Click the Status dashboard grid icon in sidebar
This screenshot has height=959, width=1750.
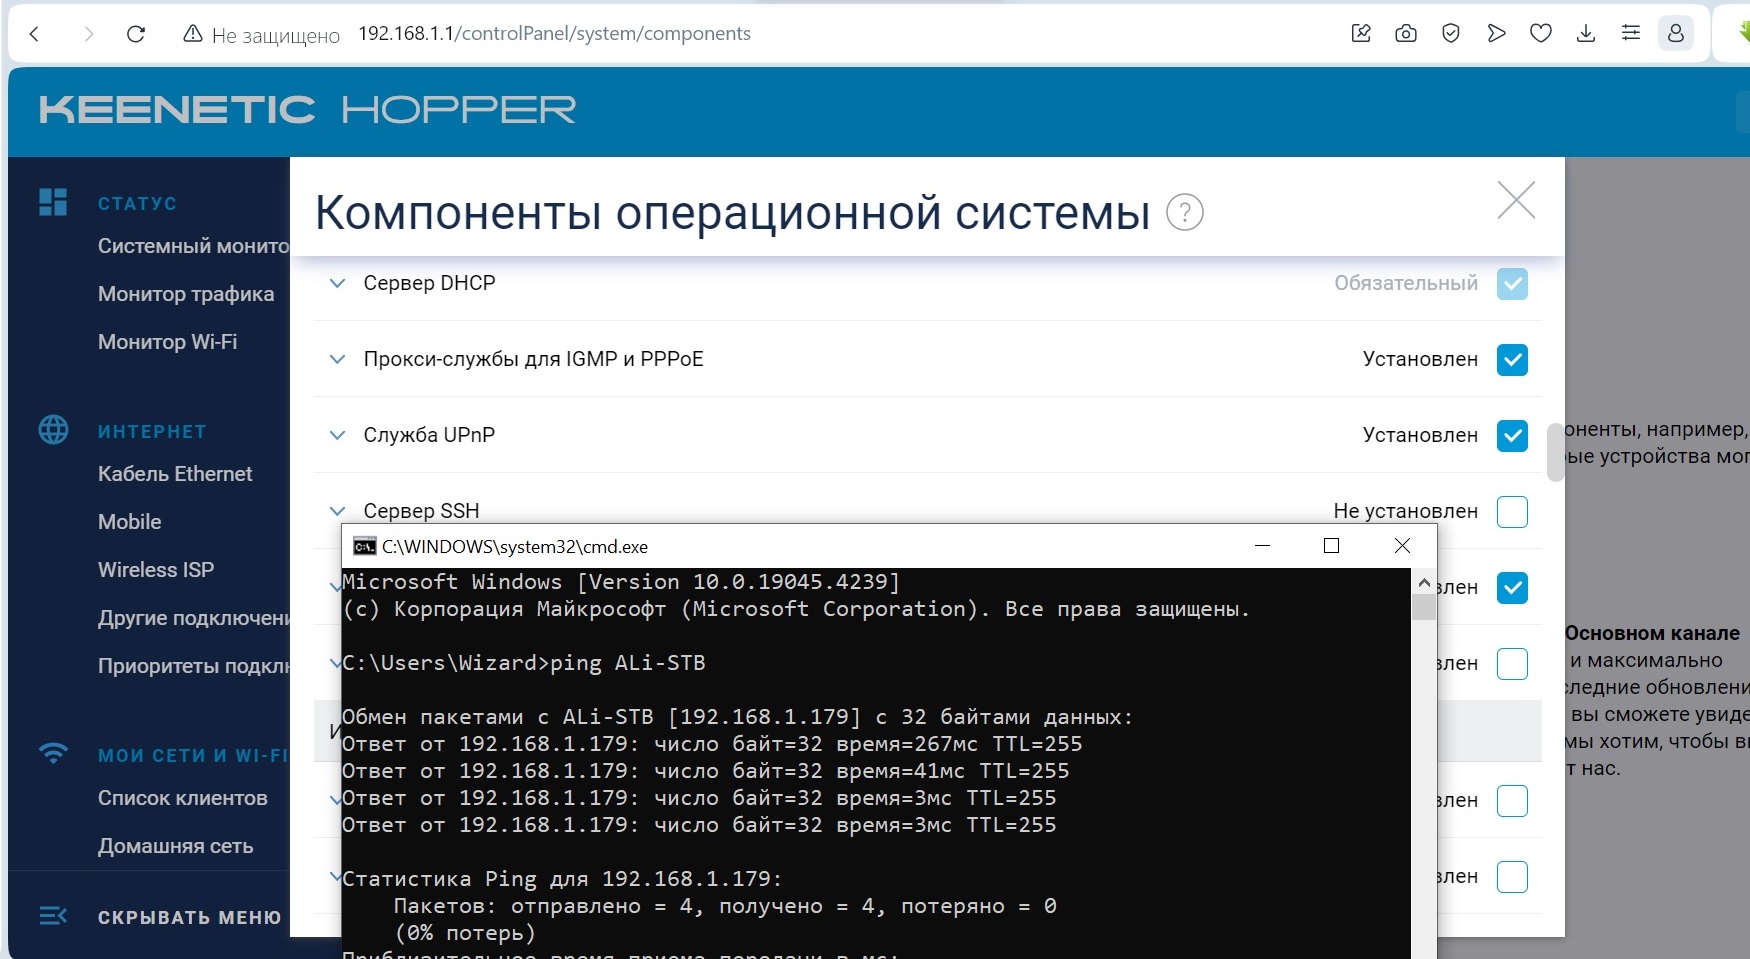click(x=53, y=202)
